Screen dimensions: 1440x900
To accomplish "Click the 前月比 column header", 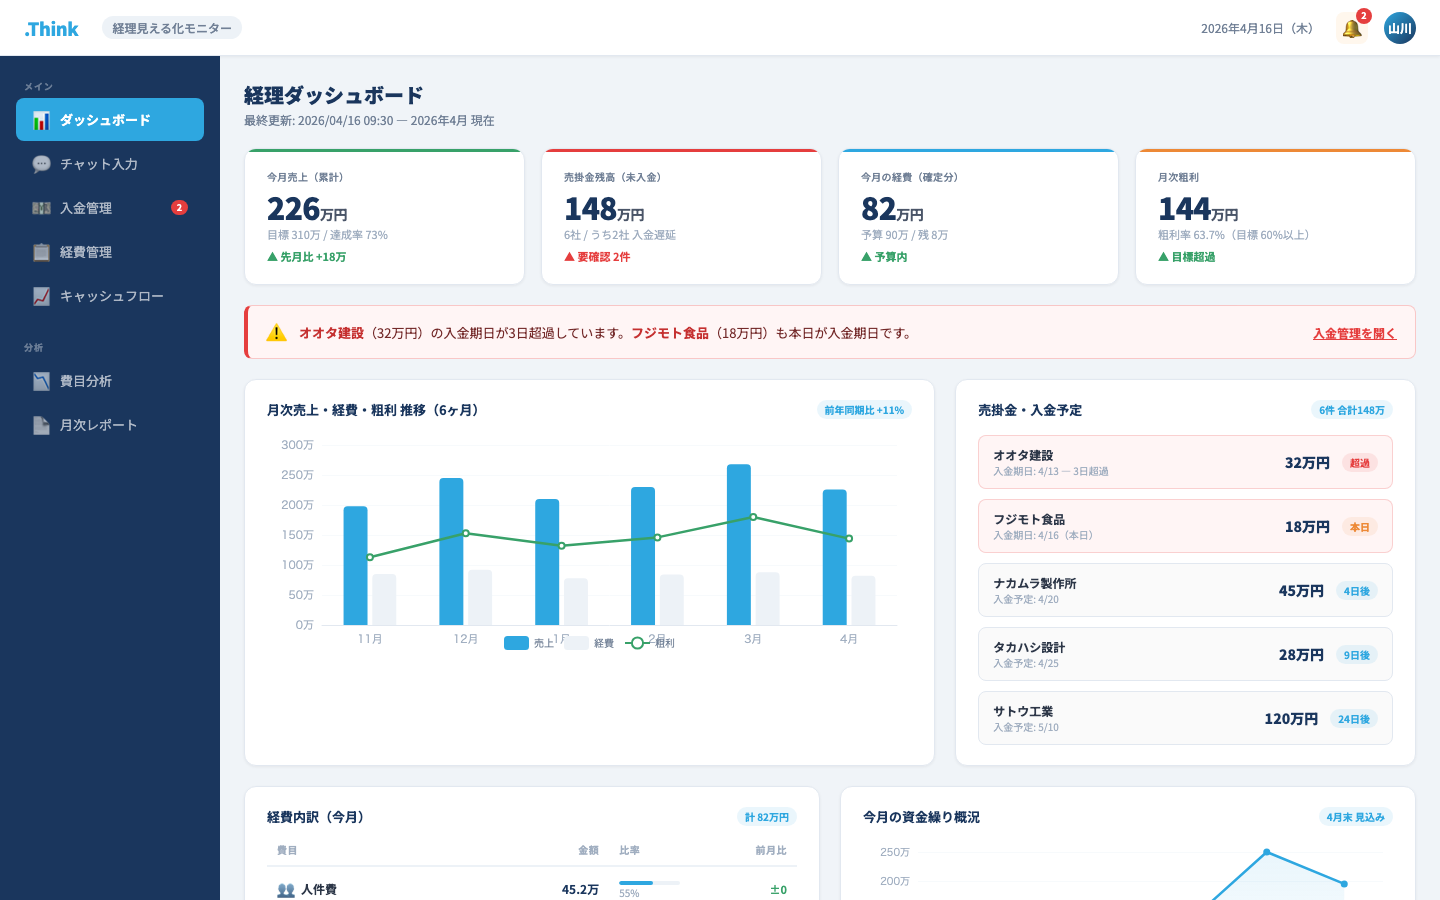I will pos(771,850).
